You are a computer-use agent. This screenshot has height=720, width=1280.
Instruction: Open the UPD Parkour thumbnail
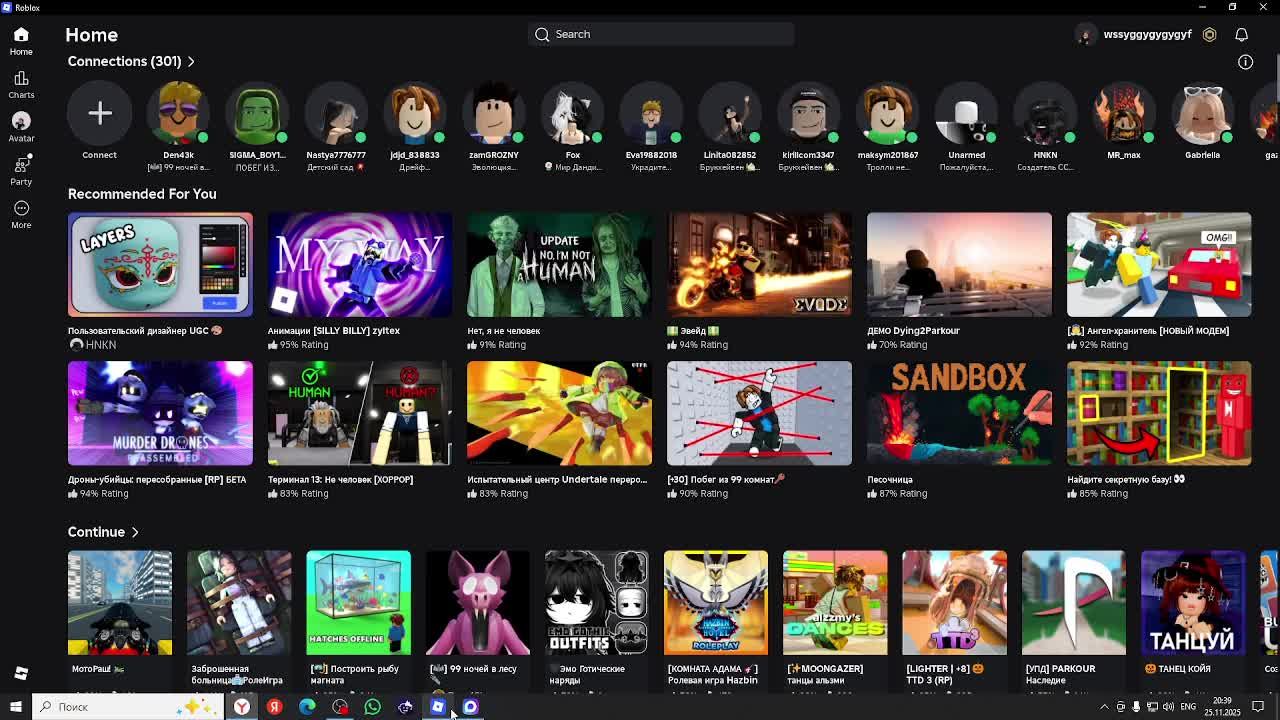pos(1074,603)
